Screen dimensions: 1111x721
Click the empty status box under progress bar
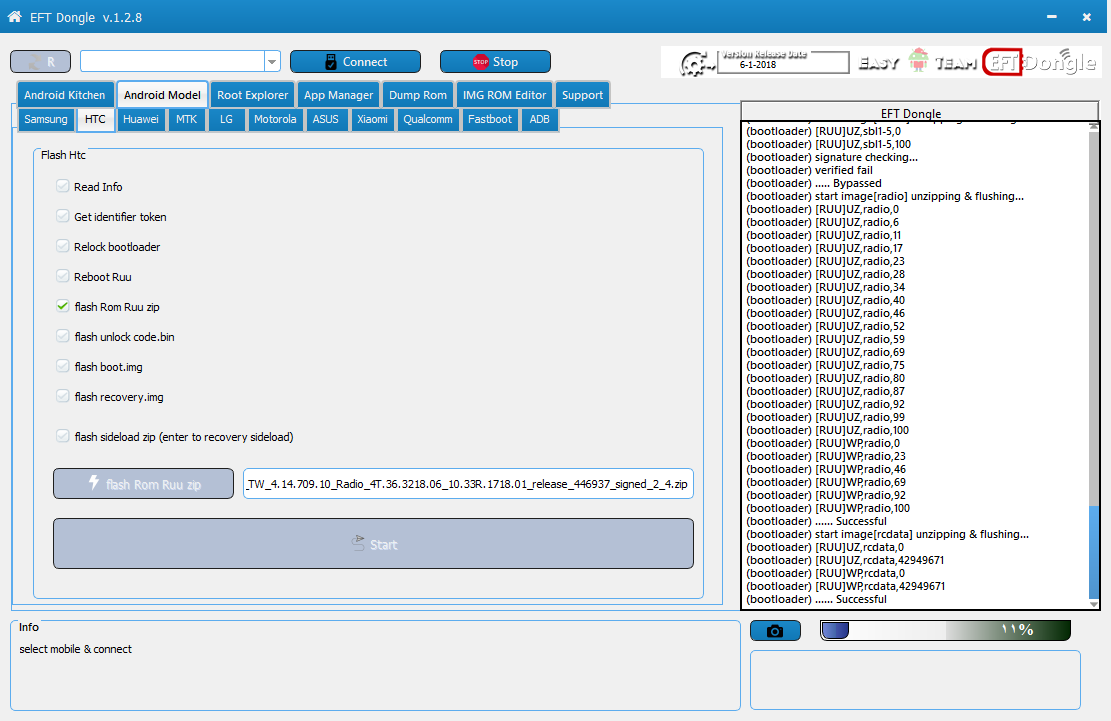(x=915, y=680)
